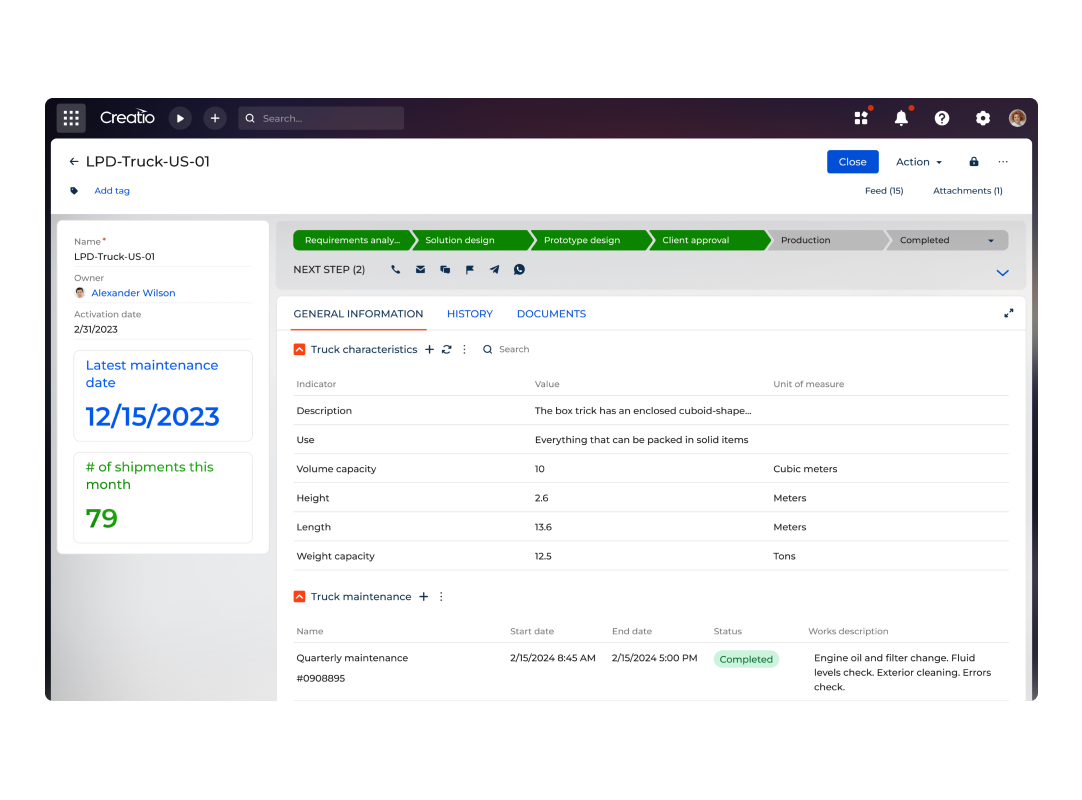Refresh the Truck characteristics list
This screenshot has height=800, width=1082.
click(x=446, y=350)
